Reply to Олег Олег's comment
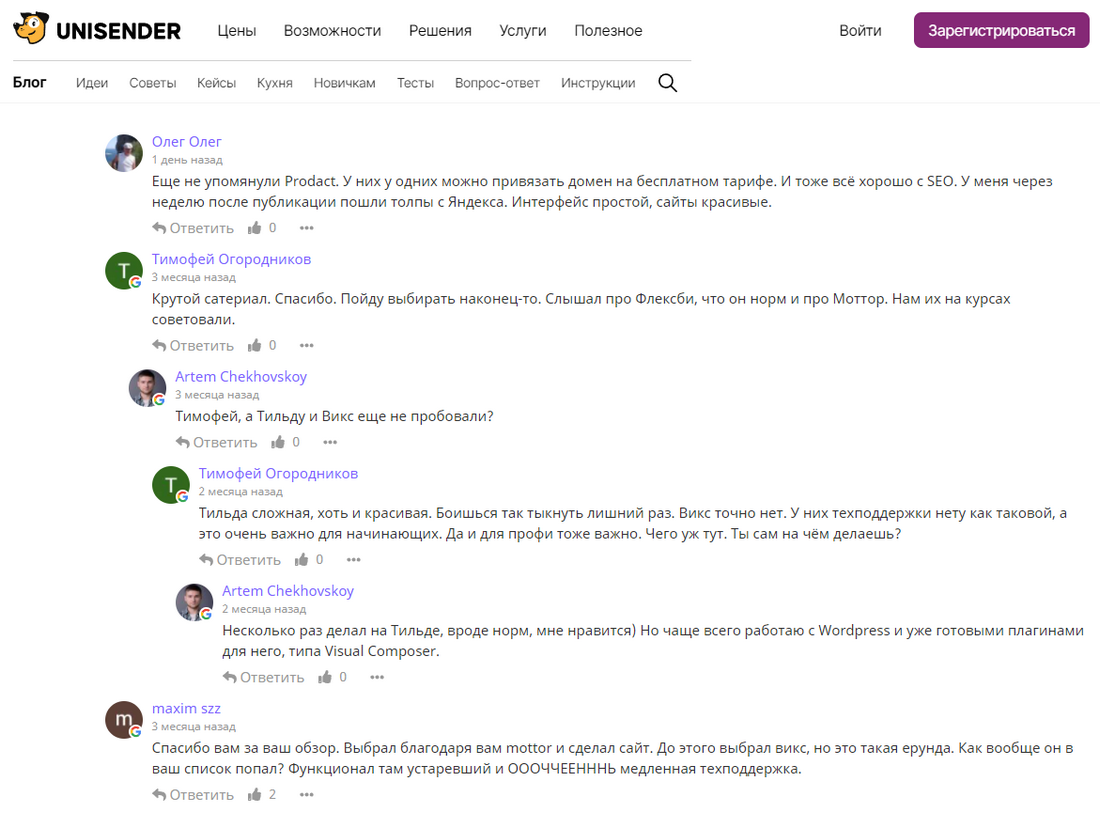 193,228
